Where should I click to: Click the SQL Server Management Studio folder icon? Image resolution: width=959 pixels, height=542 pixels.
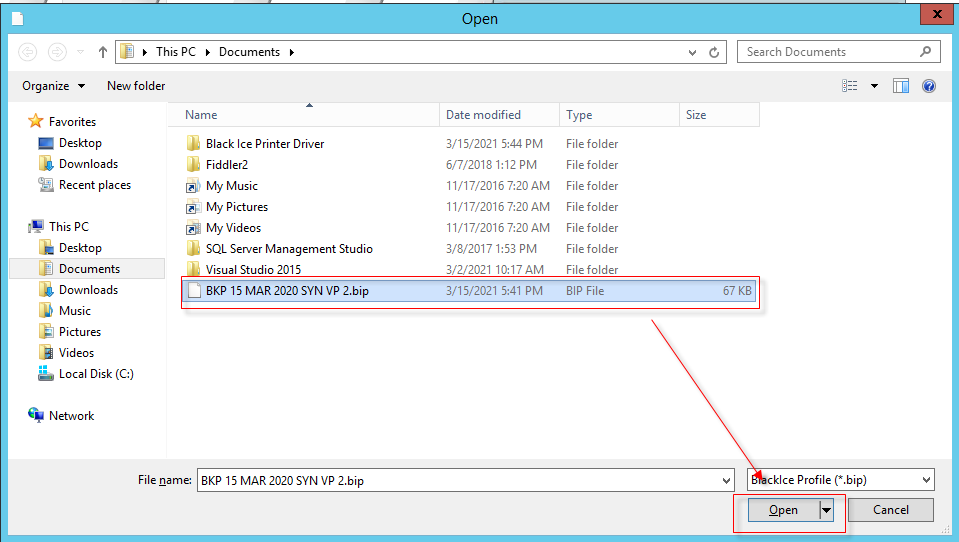(x=193, y=248)
